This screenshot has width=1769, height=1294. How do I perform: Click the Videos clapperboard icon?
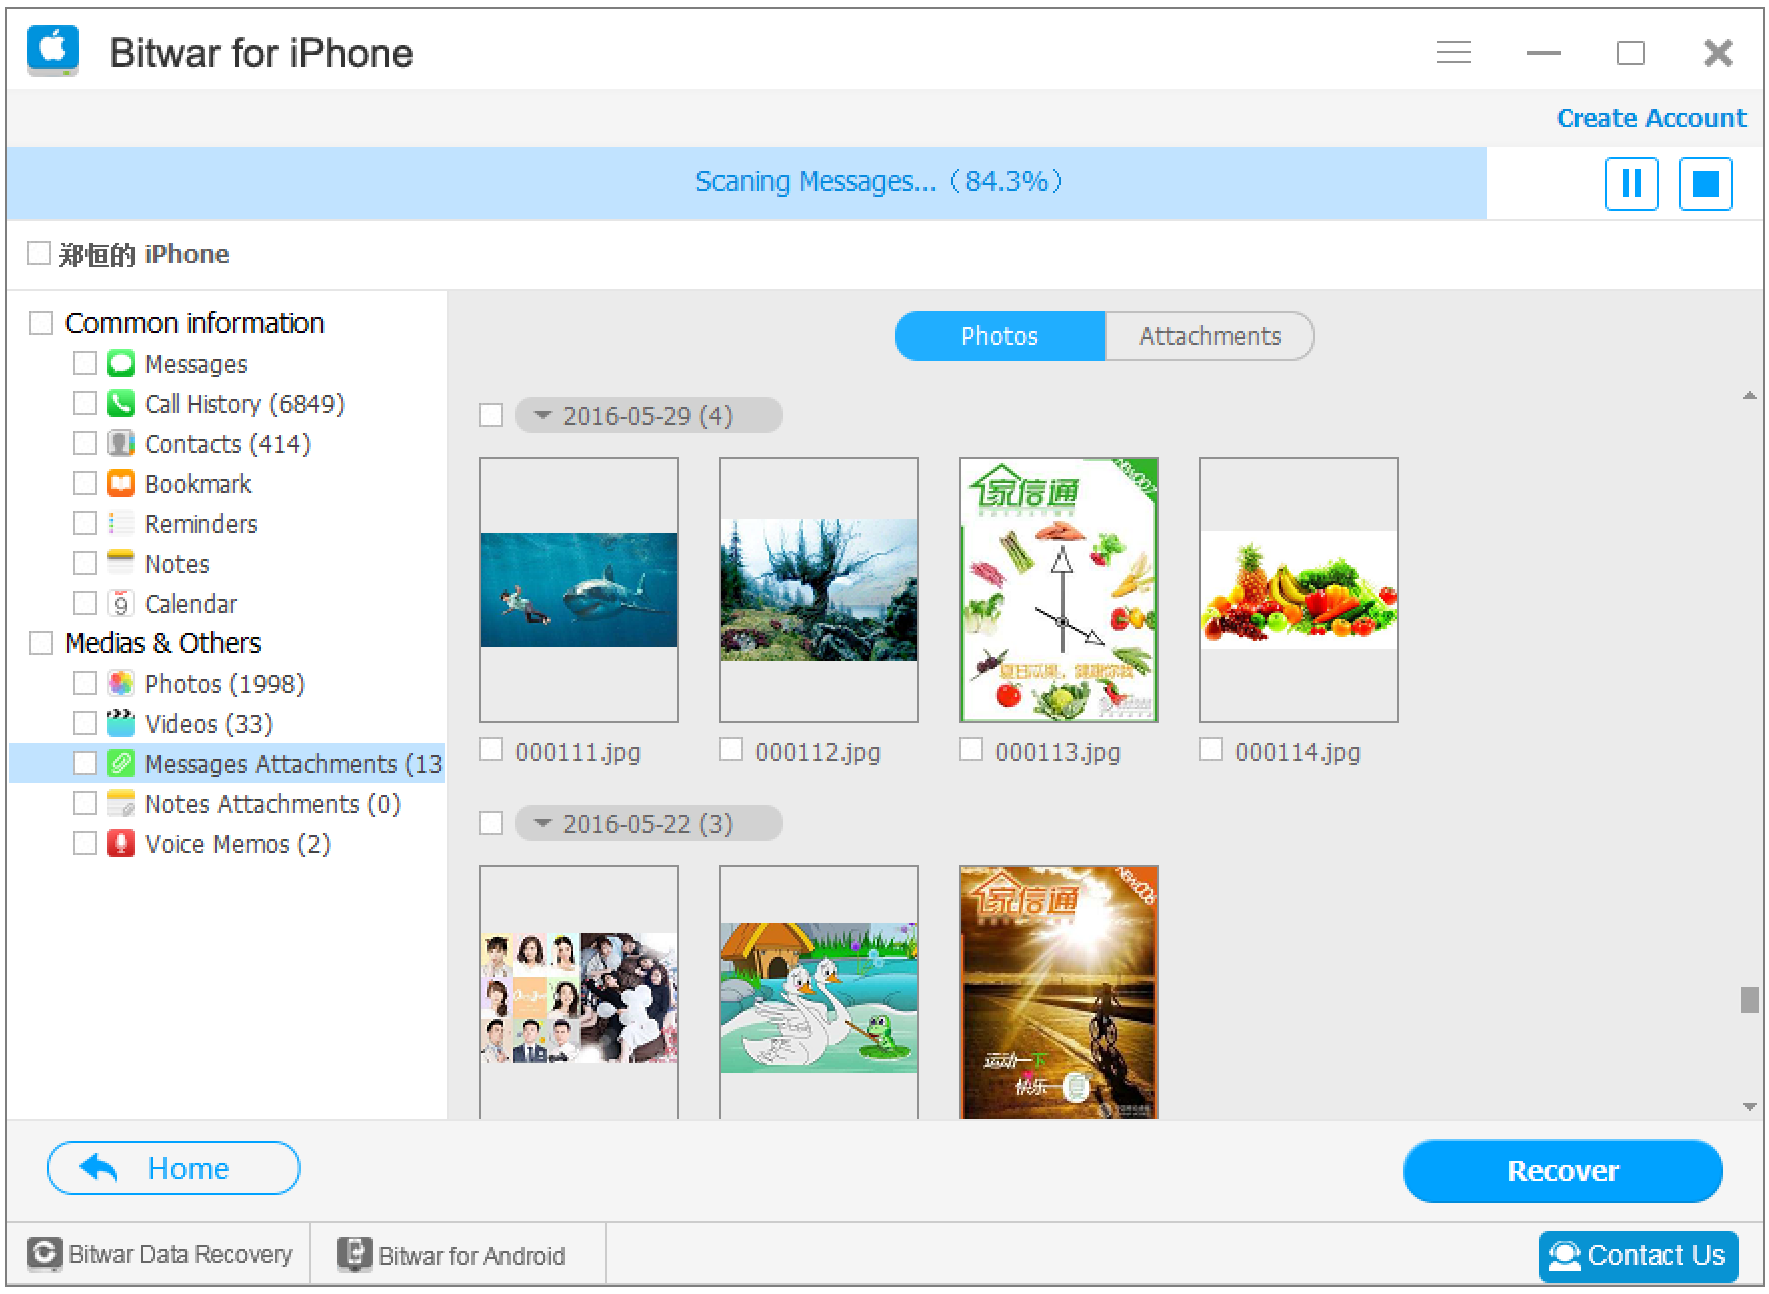pos(121,723)
